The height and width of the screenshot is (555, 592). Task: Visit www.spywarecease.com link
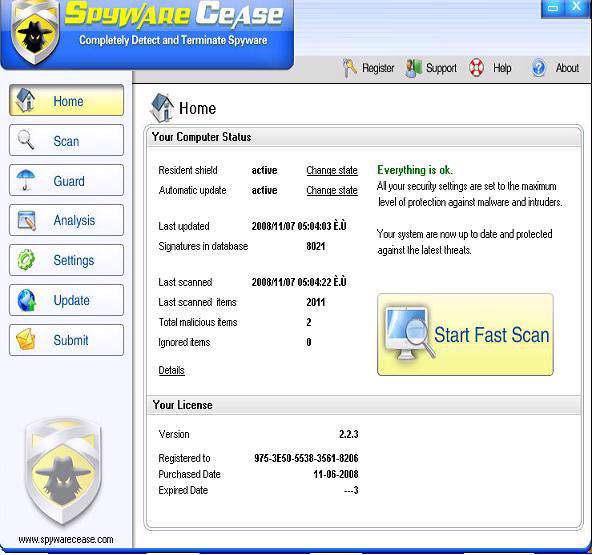click(x=66, y=539)
